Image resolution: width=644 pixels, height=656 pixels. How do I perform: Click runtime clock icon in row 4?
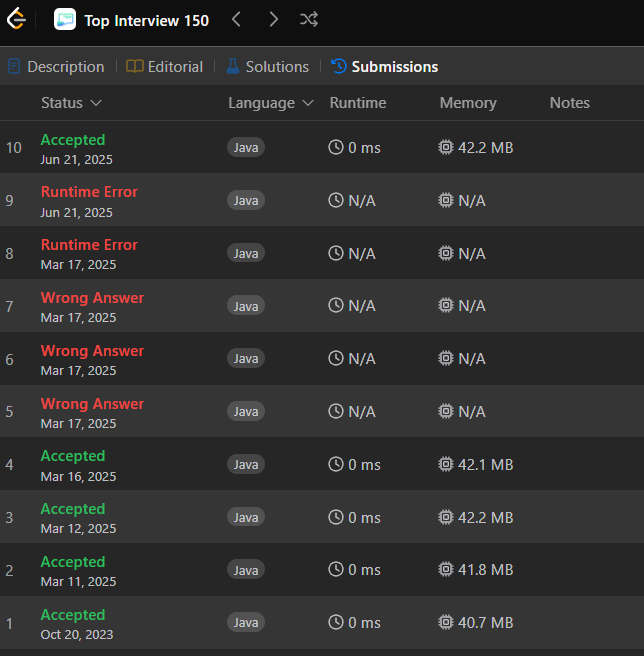coord(336,464)
